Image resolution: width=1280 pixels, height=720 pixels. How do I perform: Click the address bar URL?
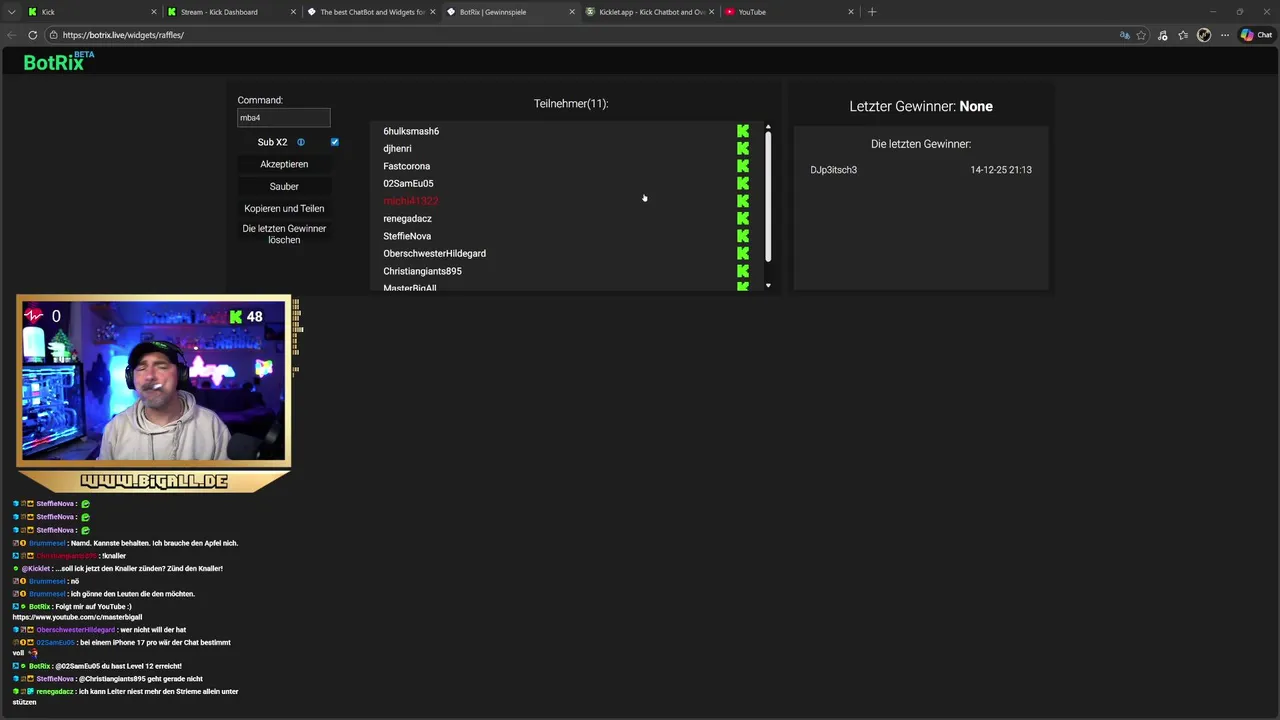click(123, 35)
